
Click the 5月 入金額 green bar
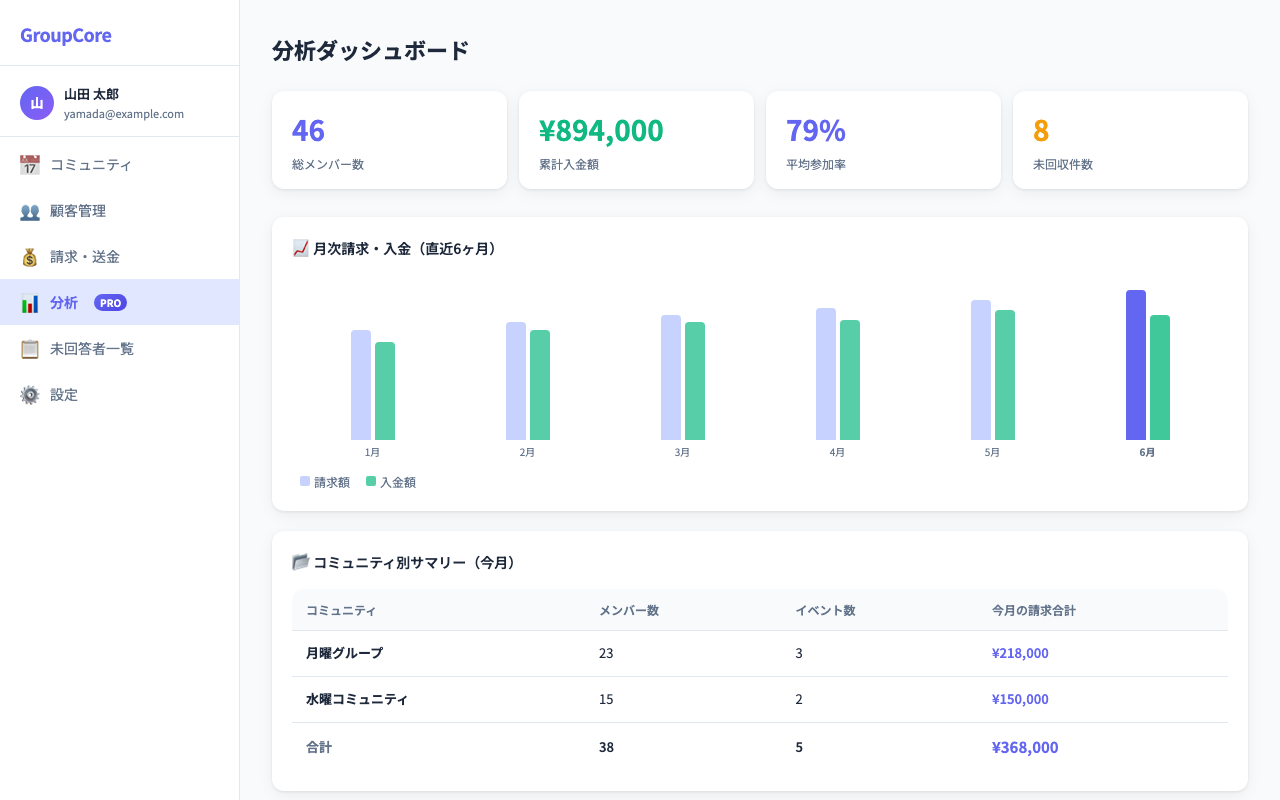1005,375
